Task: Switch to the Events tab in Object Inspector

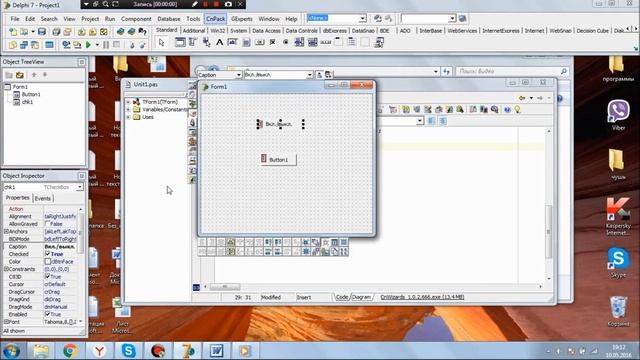Action: point(42,198)
